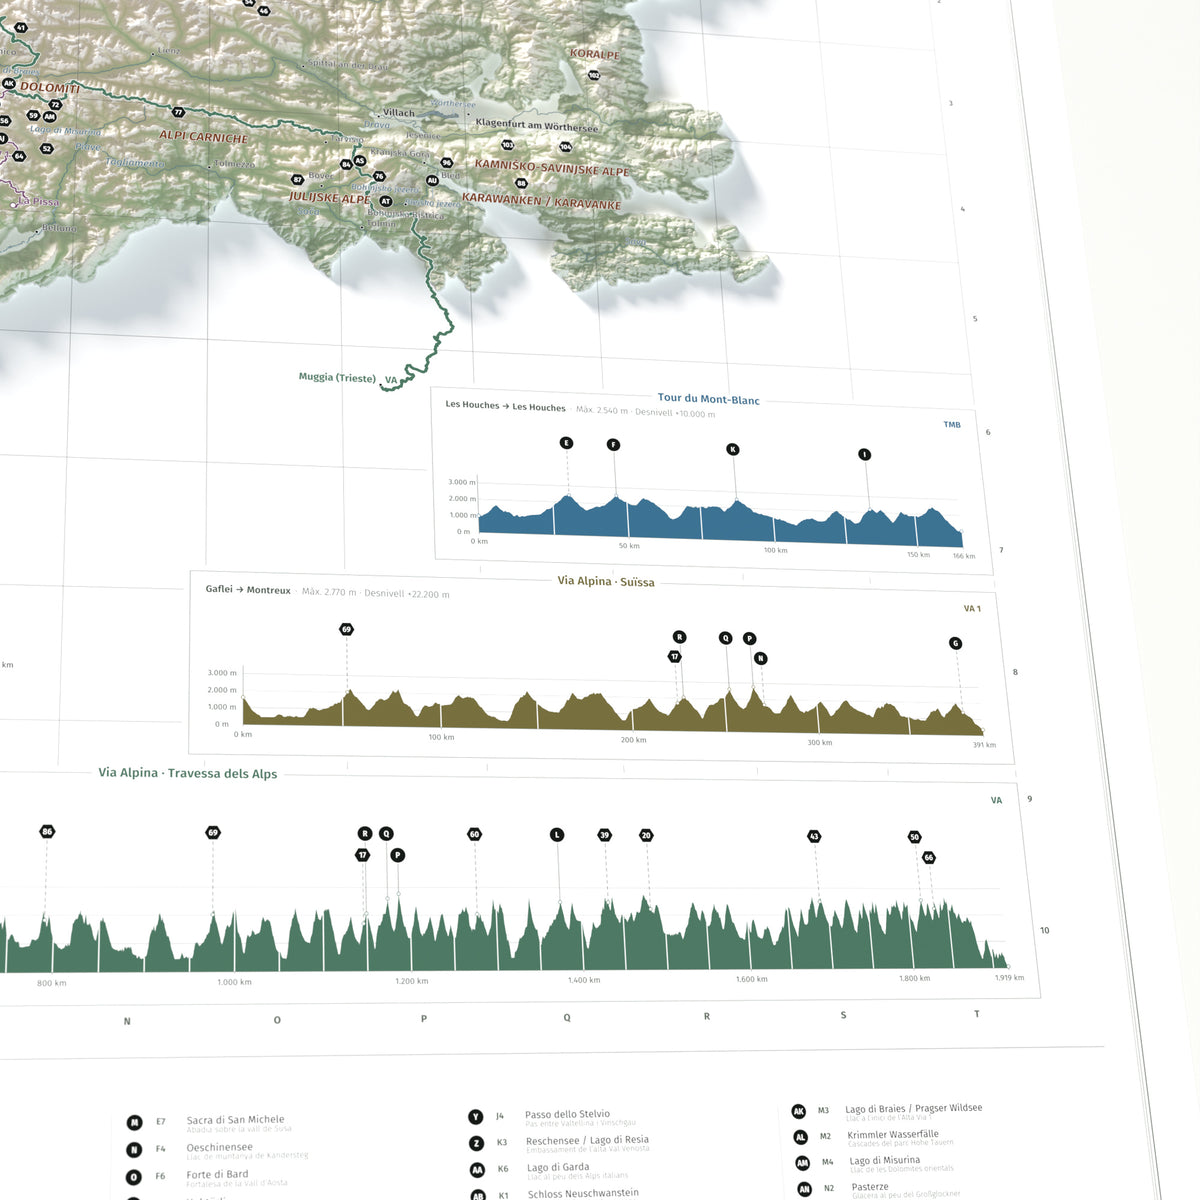
Task: Click the 'ALPI CARNICHE' range label
Action: tap(203, 137)
